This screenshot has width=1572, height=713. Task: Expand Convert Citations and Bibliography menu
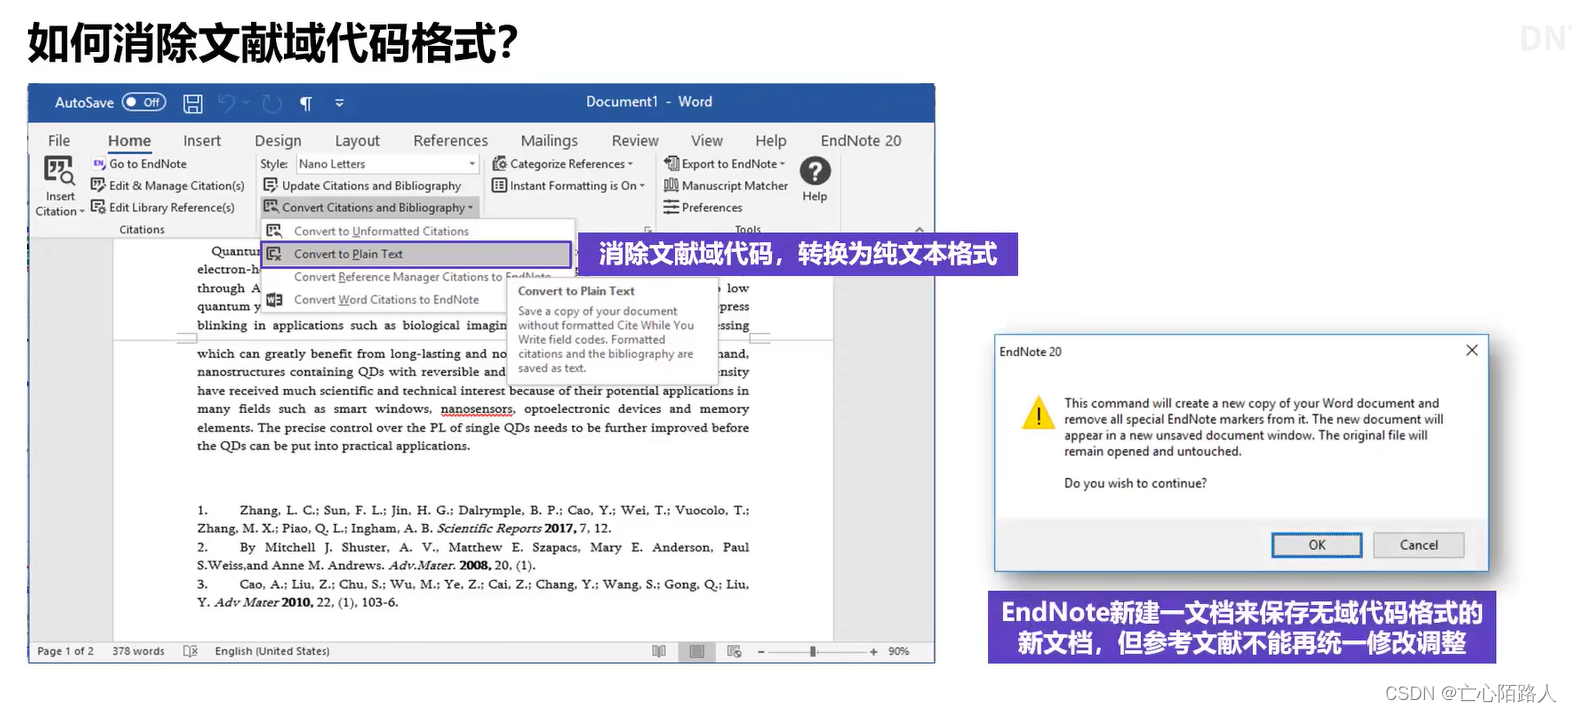point(369,208)
